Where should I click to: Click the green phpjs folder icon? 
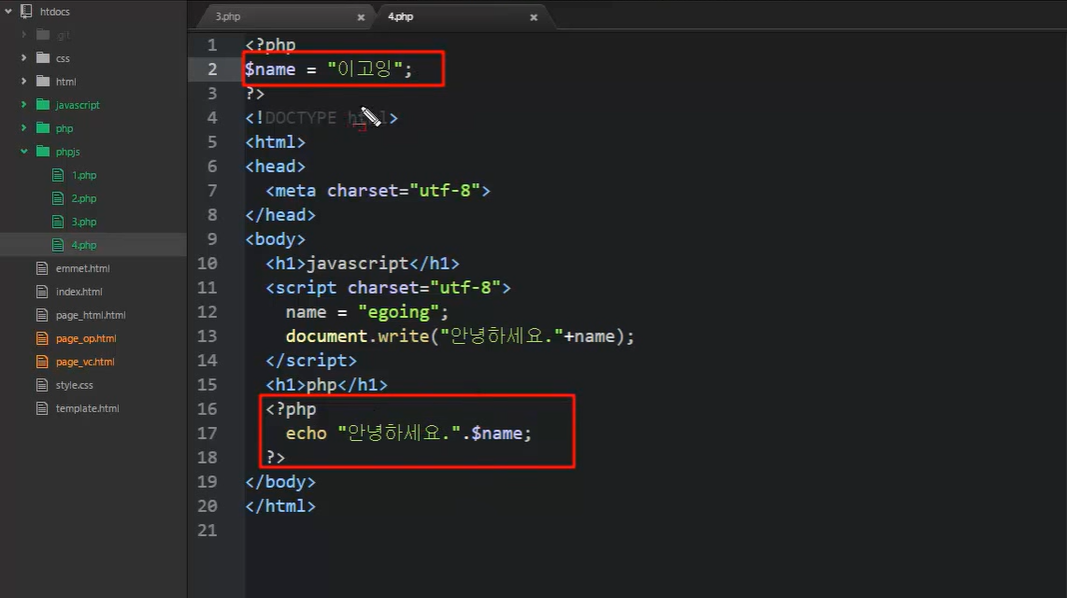pos(43,151)
